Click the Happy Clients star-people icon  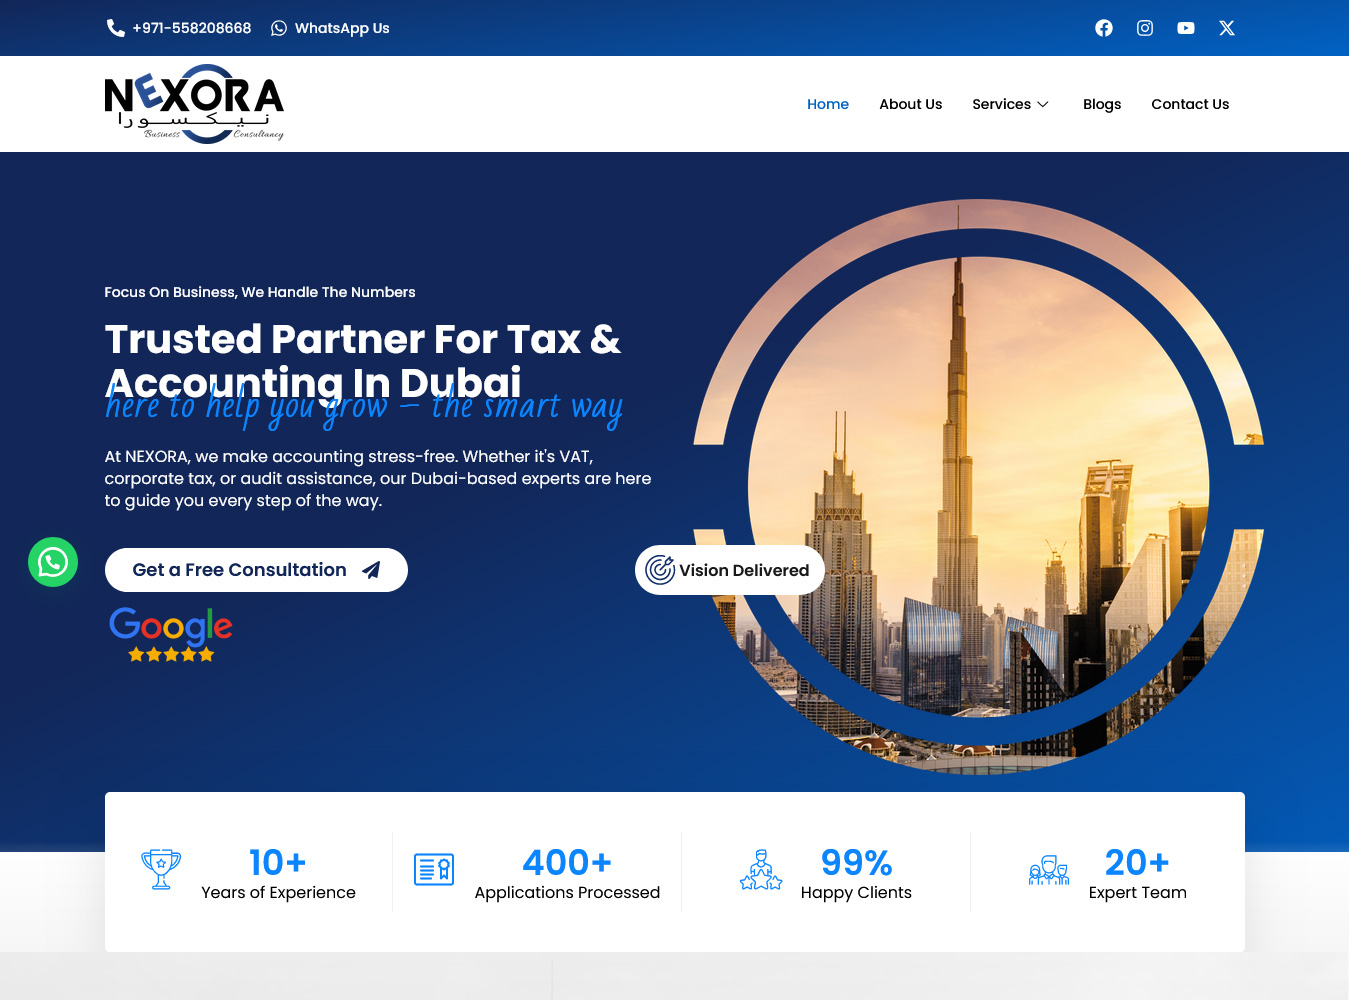click(761, 870)
